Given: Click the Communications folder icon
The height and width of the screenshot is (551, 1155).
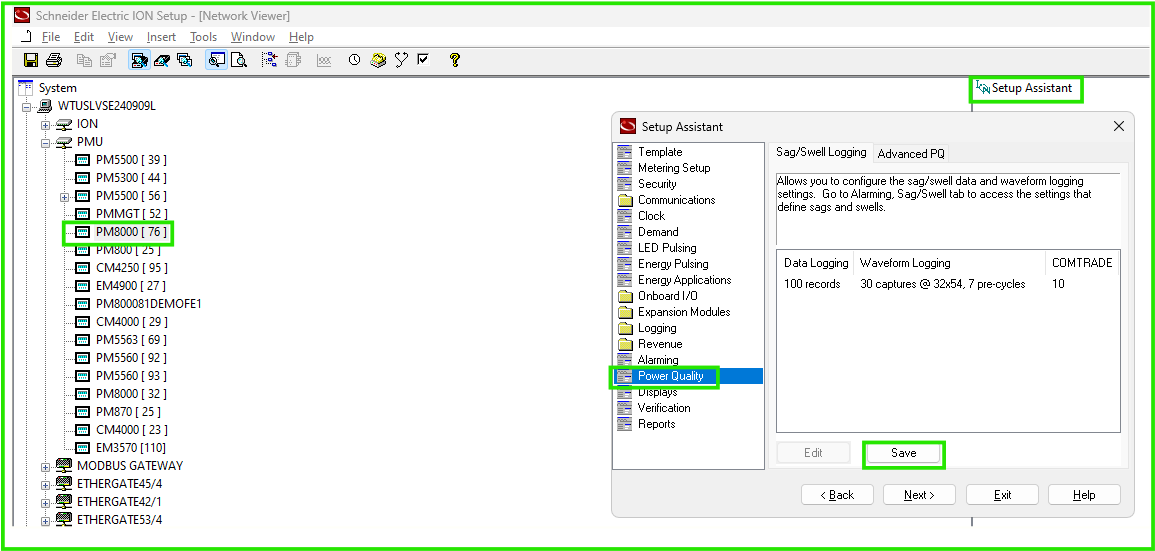Looking at the screenshot, I should click(625, 200).
